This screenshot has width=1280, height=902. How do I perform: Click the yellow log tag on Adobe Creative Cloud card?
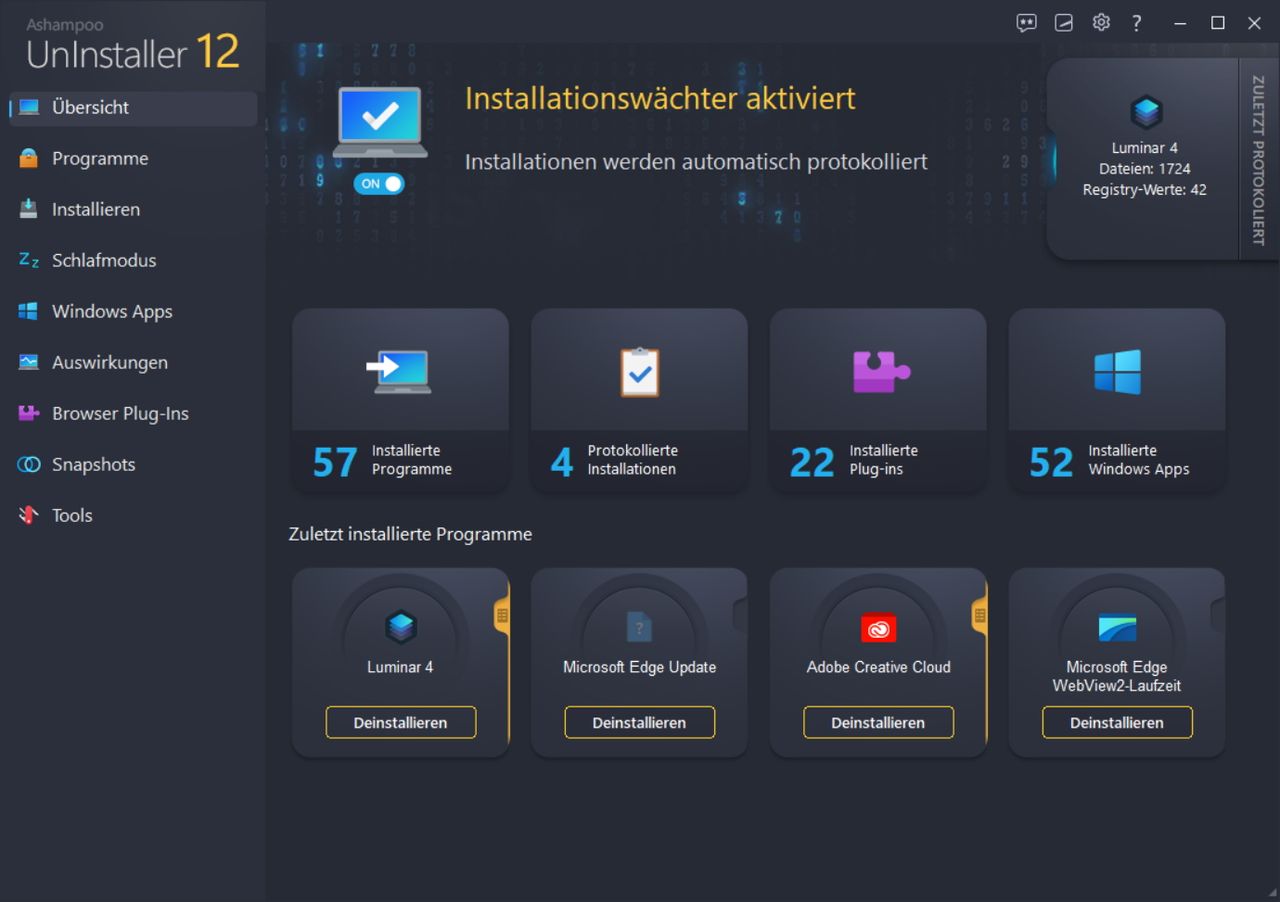pyautogui.click(x=979, y=616)
